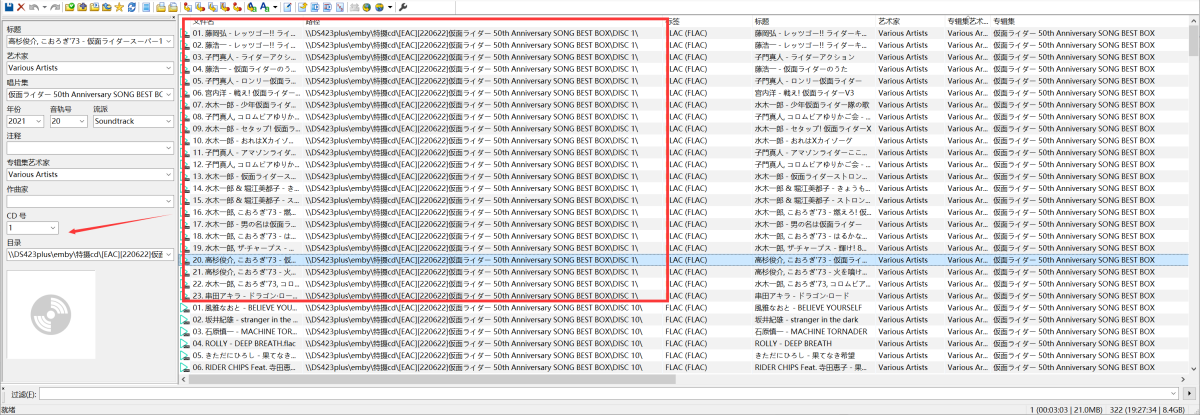The height and width of the screenshot is (415, 1200).
Task: Open web tag sources globe icon
Action: (x=380, y=7)
